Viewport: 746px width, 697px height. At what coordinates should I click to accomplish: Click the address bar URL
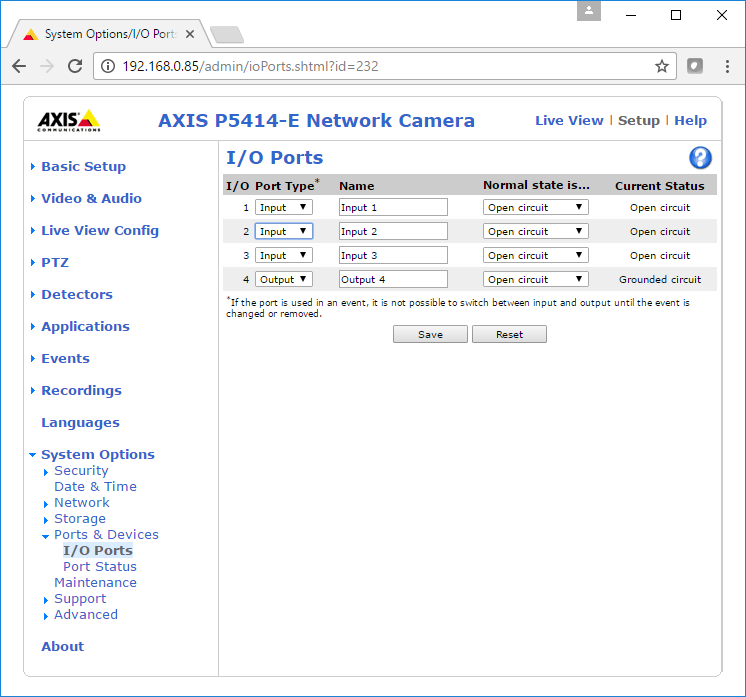coord(250,66)
